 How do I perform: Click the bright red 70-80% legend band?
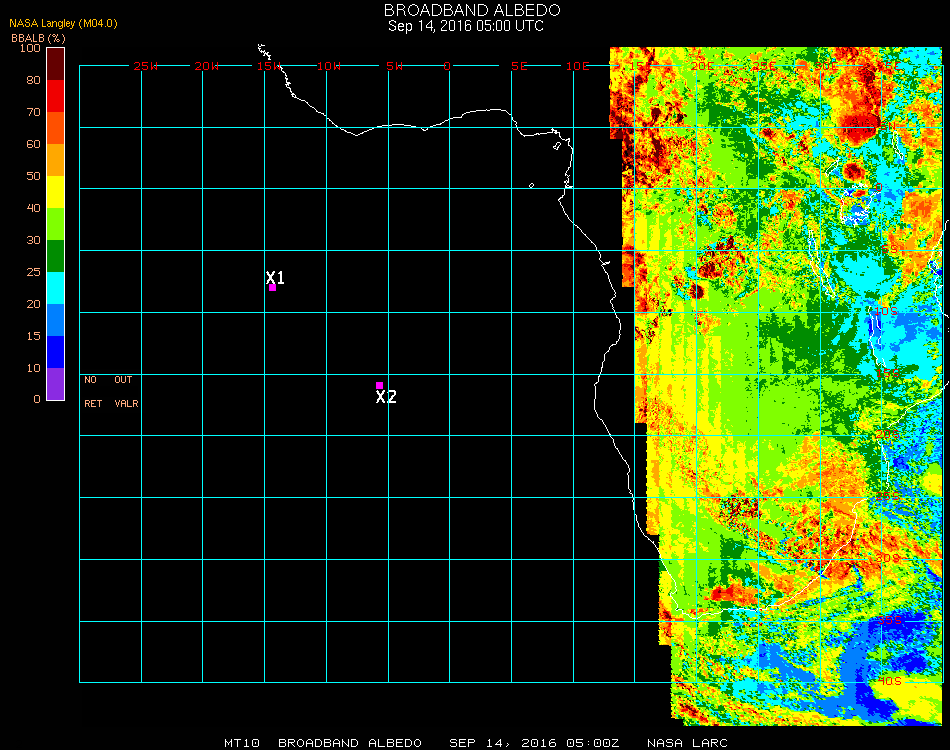(56, 96)
